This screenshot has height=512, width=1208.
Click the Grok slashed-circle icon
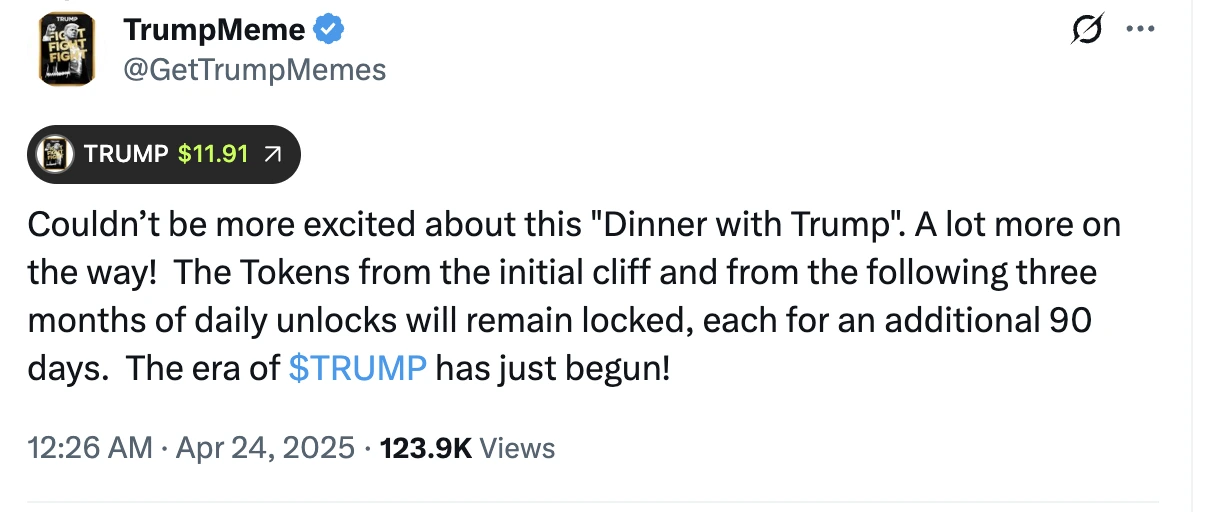(1083, 33)
